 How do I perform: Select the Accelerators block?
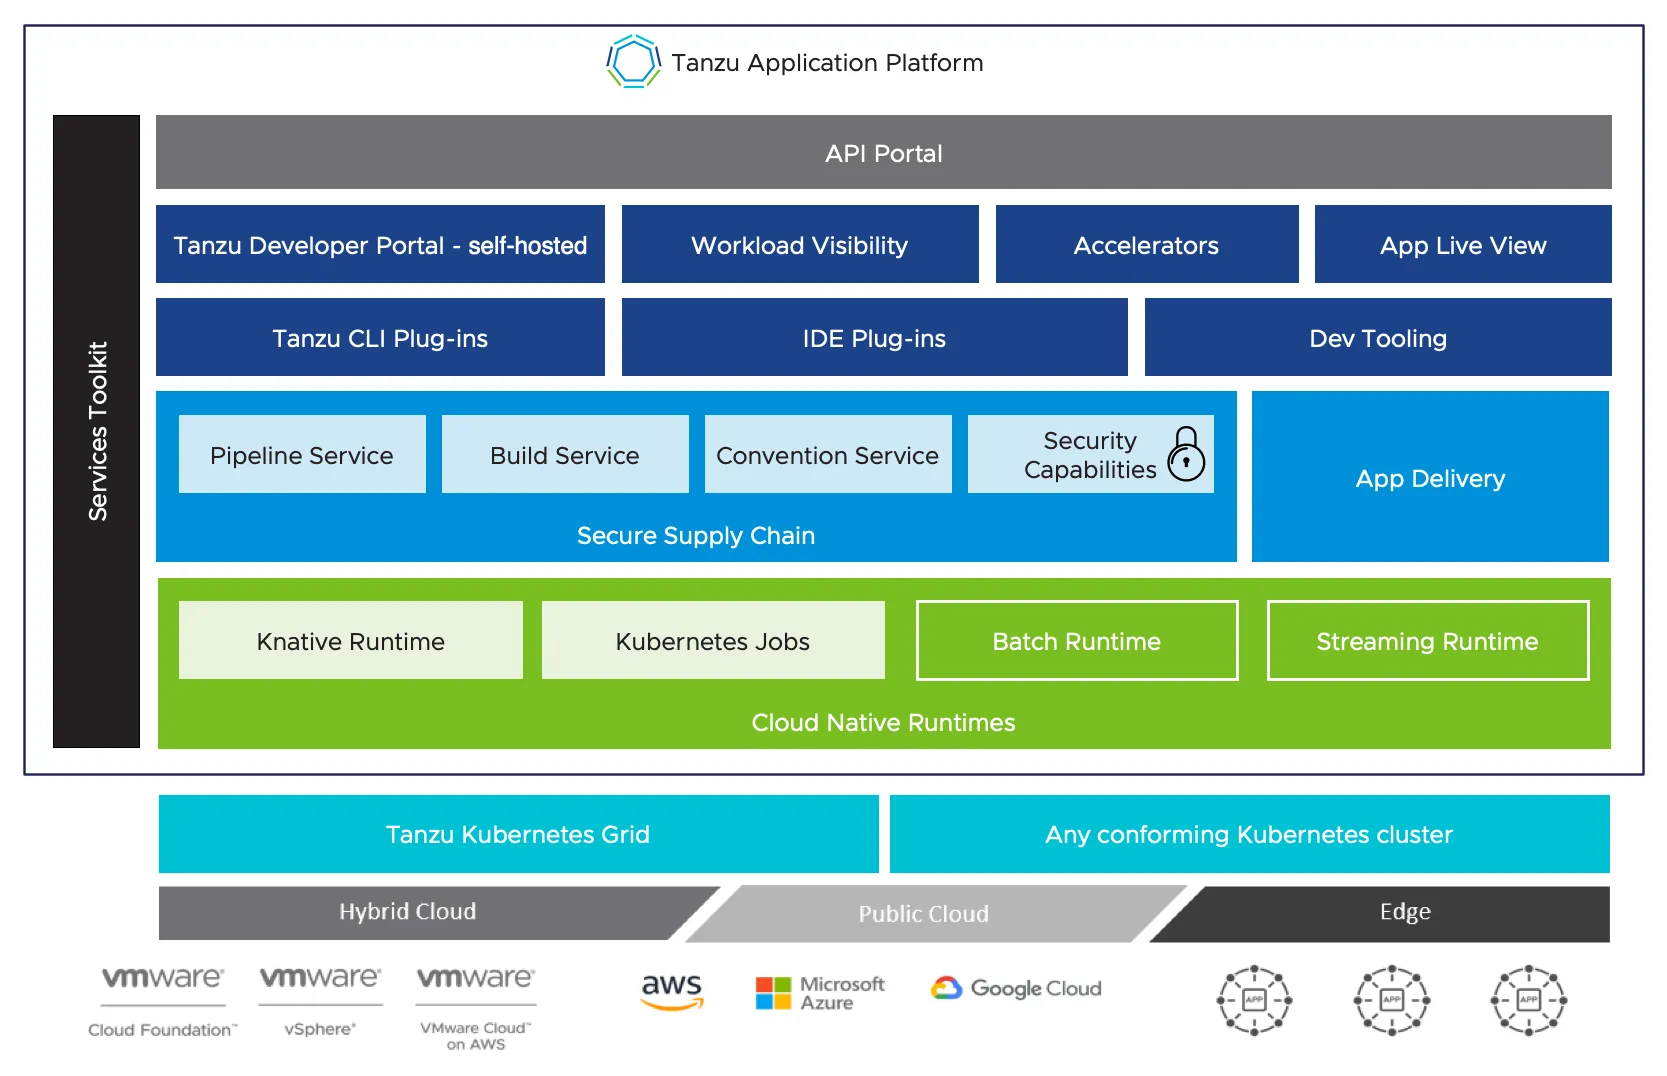tap(1147, 244)
